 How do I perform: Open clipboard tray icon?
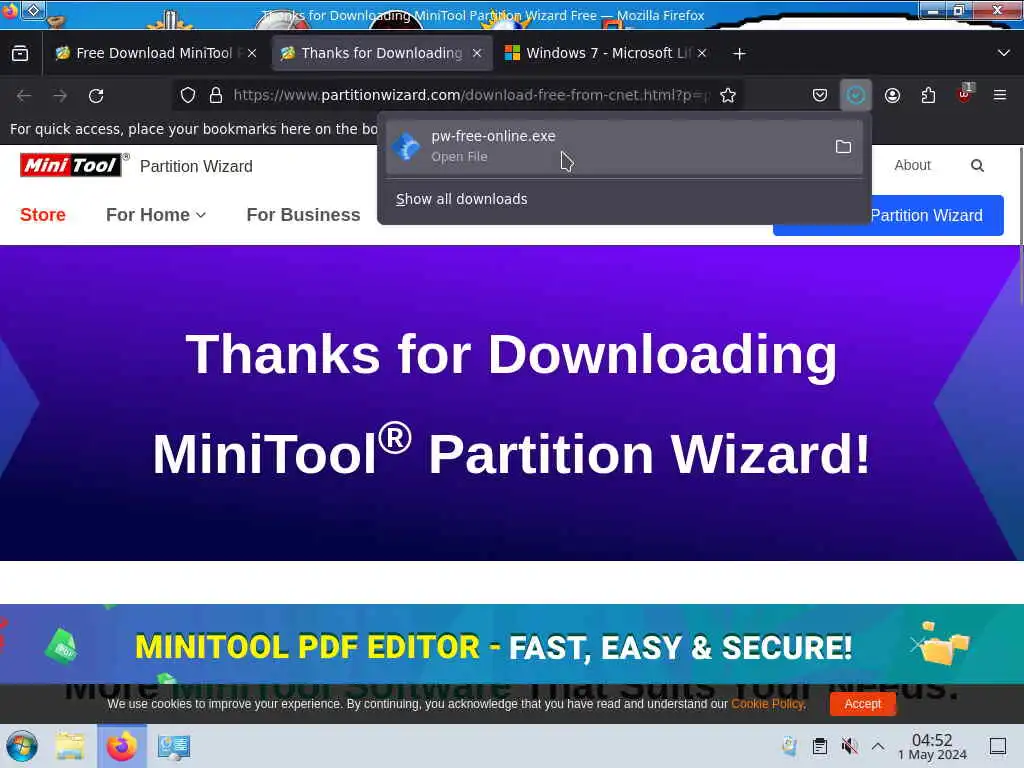coord(820,746)
